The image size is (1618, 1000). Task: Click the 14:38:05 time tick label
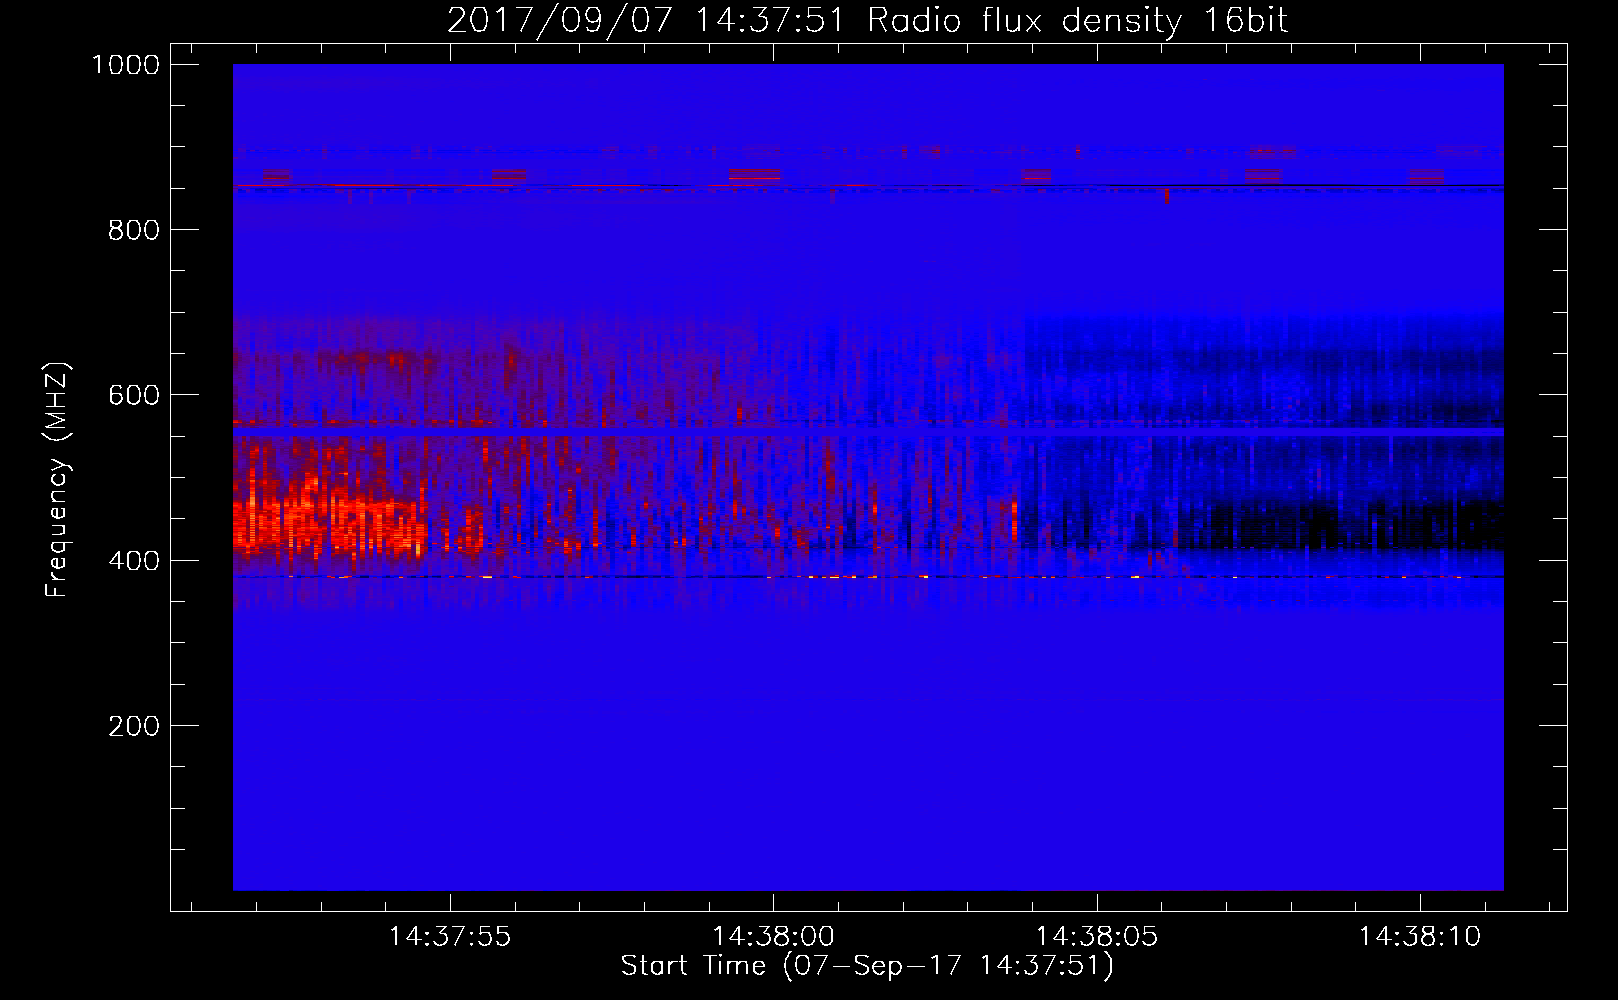point(1096,937)
